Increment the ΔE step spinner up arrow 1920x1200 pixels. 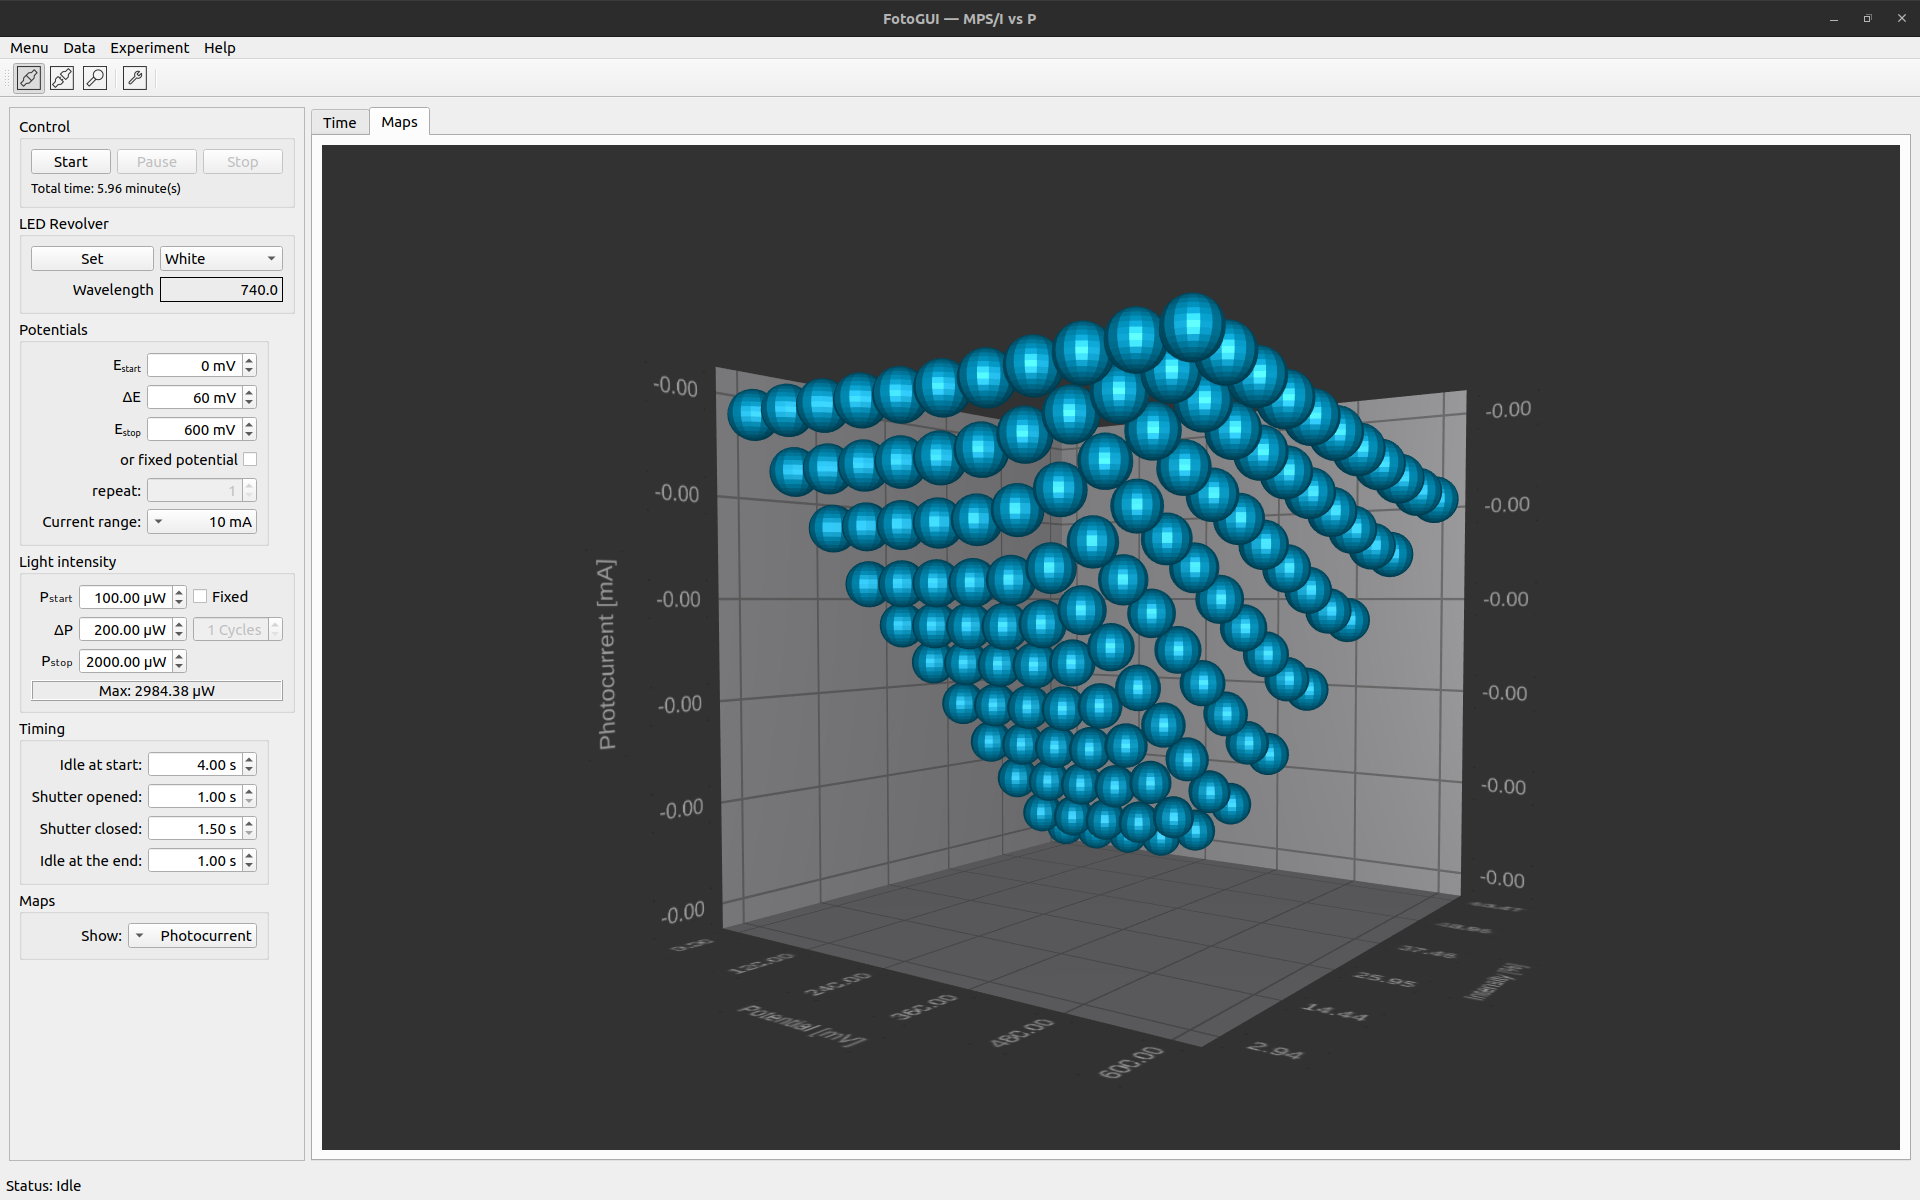(x=250, y=392)
